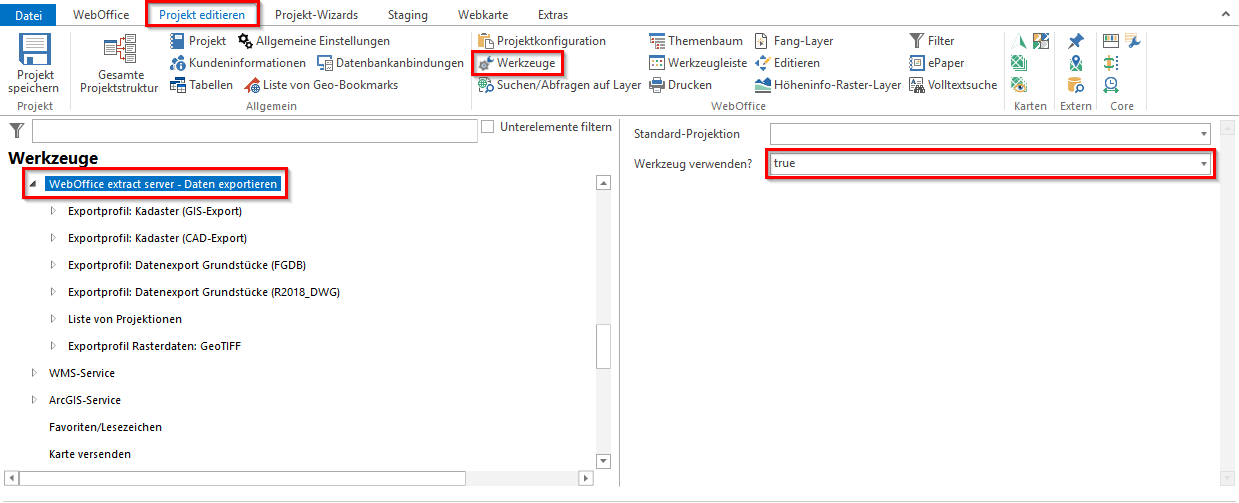1239x503 pixels.
Task: Open the Werkzeug verwenden? dropdown
Action: point(1204,163)
